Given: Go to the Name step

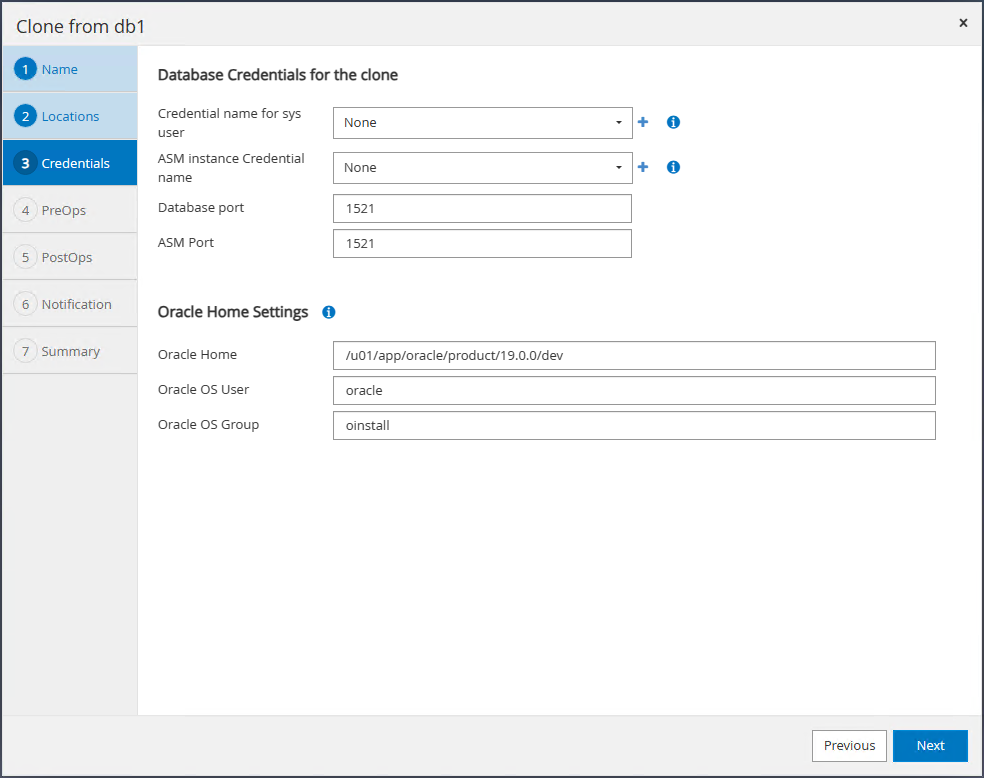Looking at the screenshot, I should [x=69, y=69].
